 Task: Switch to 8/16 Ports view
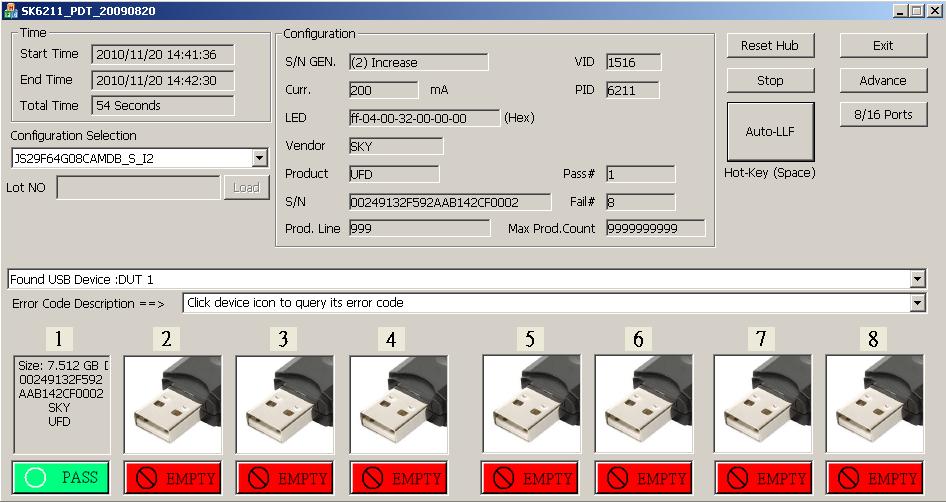point(883,115)
